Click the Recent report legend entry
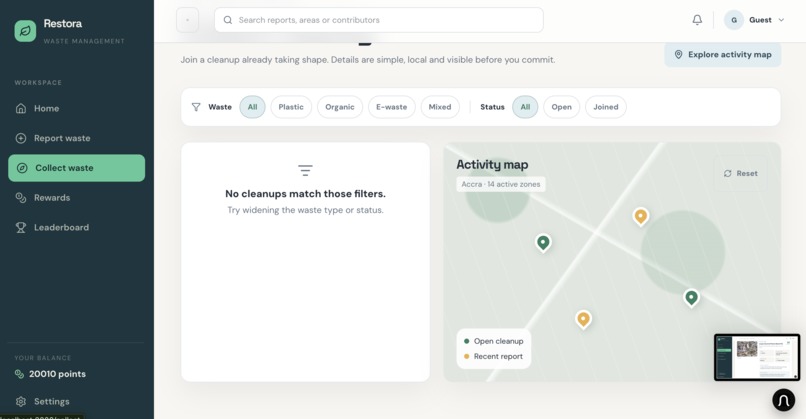The image size is (806, 419). pyautogui.click(x=493, y=356)
